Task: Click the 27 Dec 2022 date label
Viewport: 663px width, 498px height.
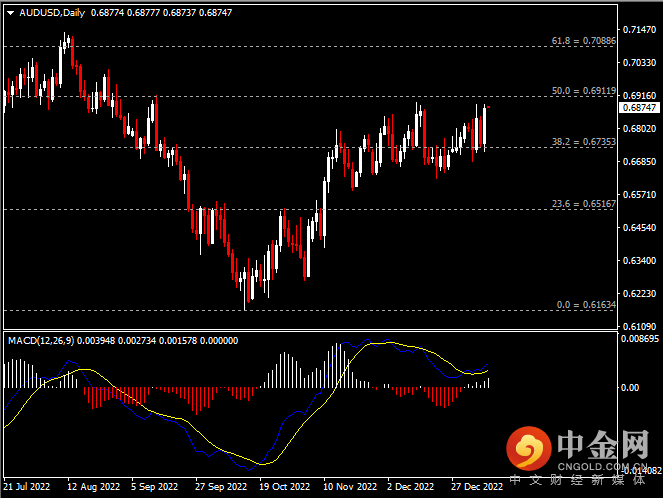Action: [476, 487]
